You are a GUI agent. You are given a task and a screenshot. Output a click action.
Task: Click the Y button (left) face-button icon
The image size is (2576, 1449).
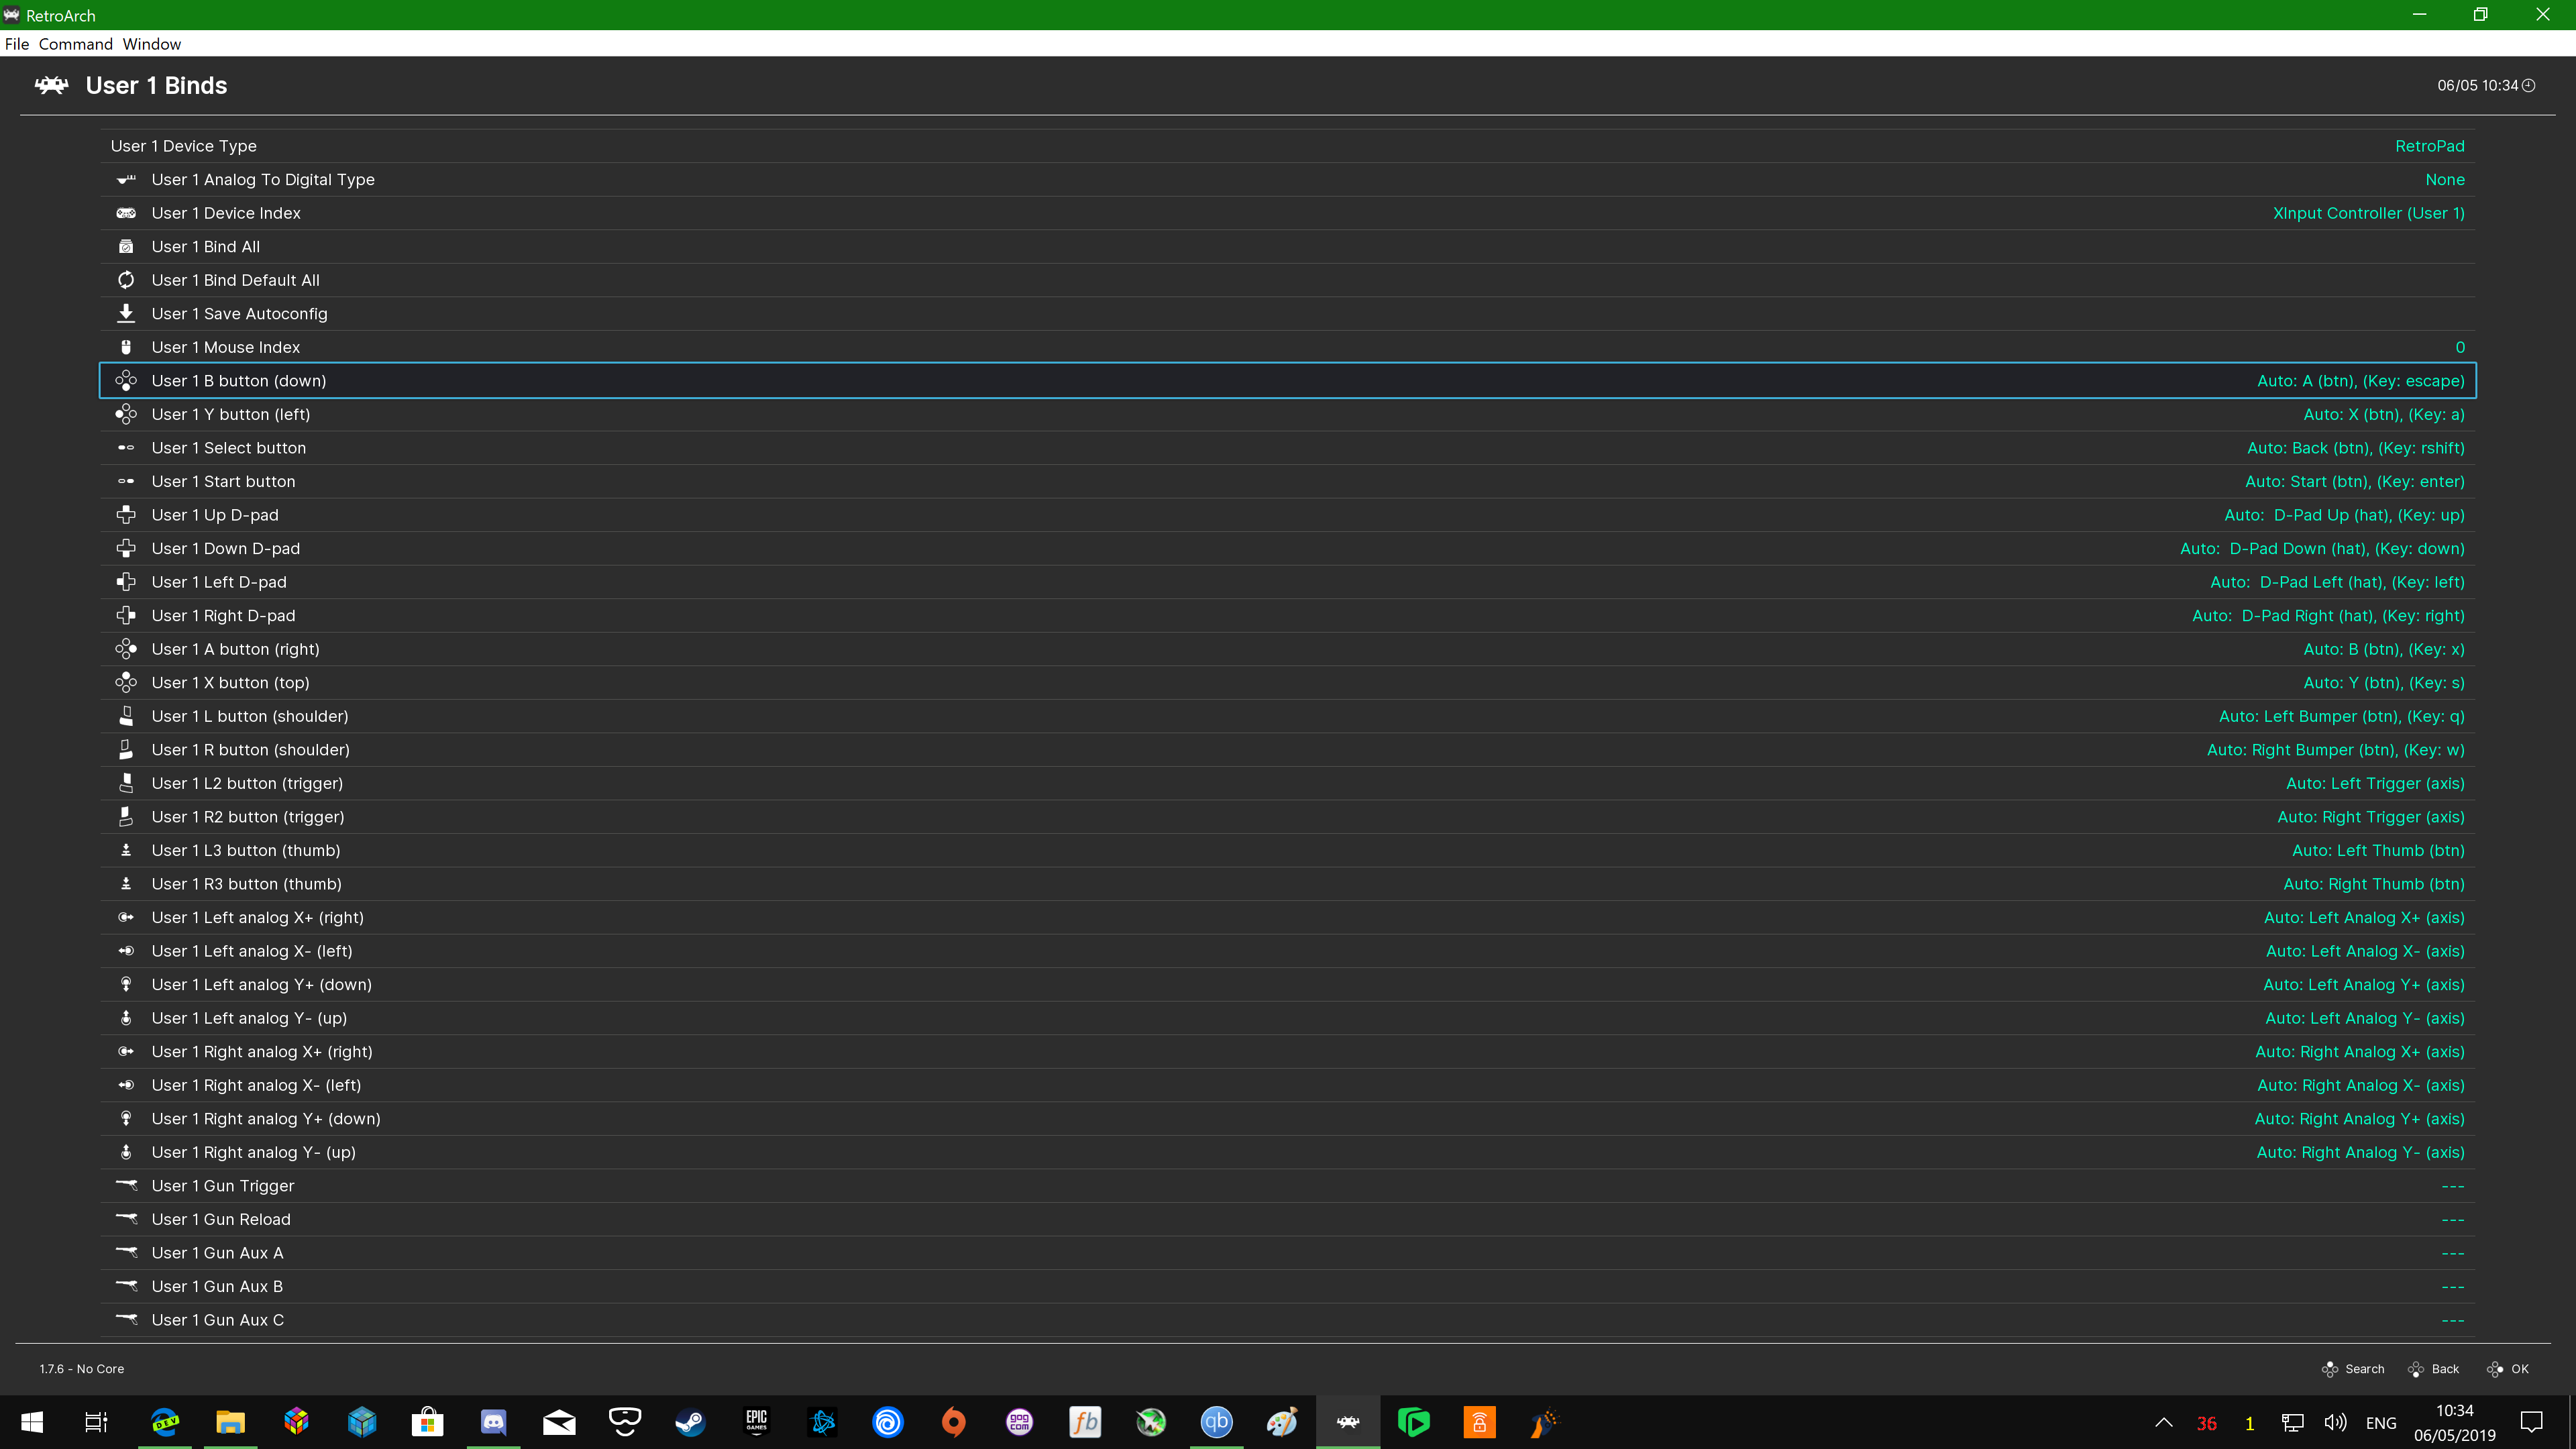(126, 414)
